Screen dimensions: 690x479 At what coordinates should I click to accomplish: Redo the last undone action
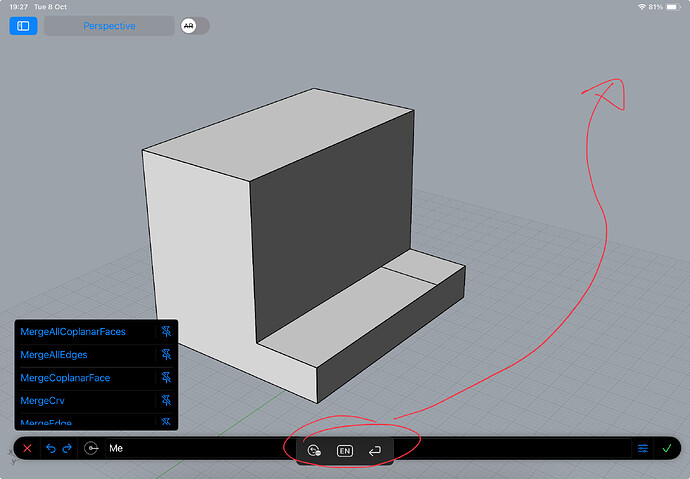(67, 448)
